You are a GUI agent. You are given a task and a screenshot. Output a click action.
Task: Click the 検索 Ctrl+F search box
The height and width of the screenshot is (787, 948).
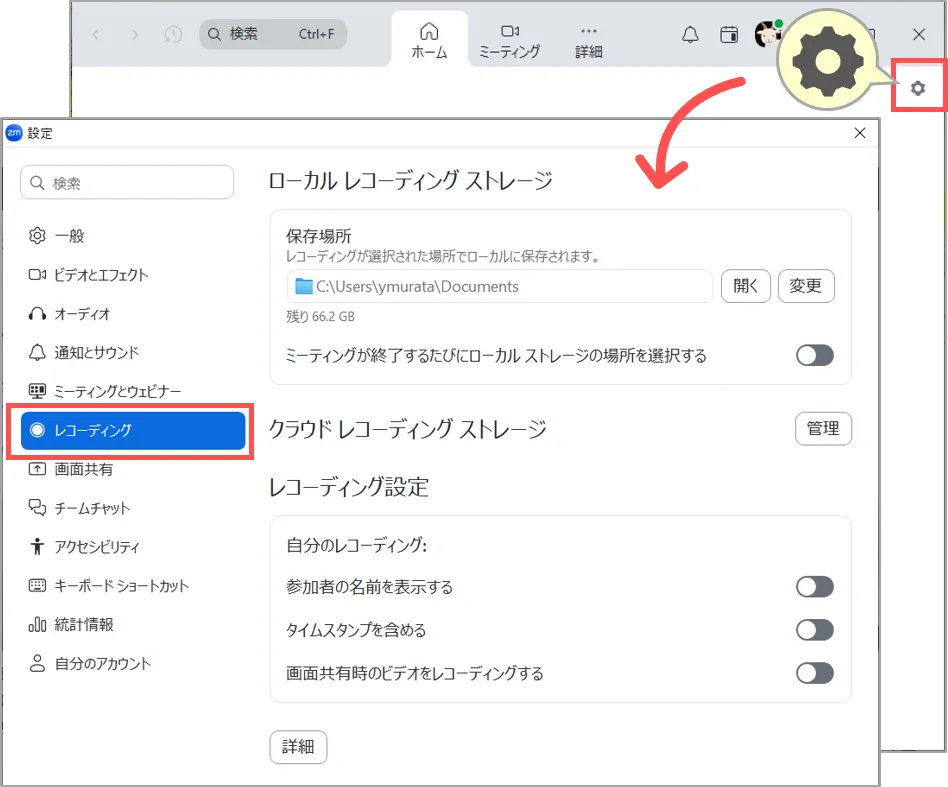pos(273,34)
